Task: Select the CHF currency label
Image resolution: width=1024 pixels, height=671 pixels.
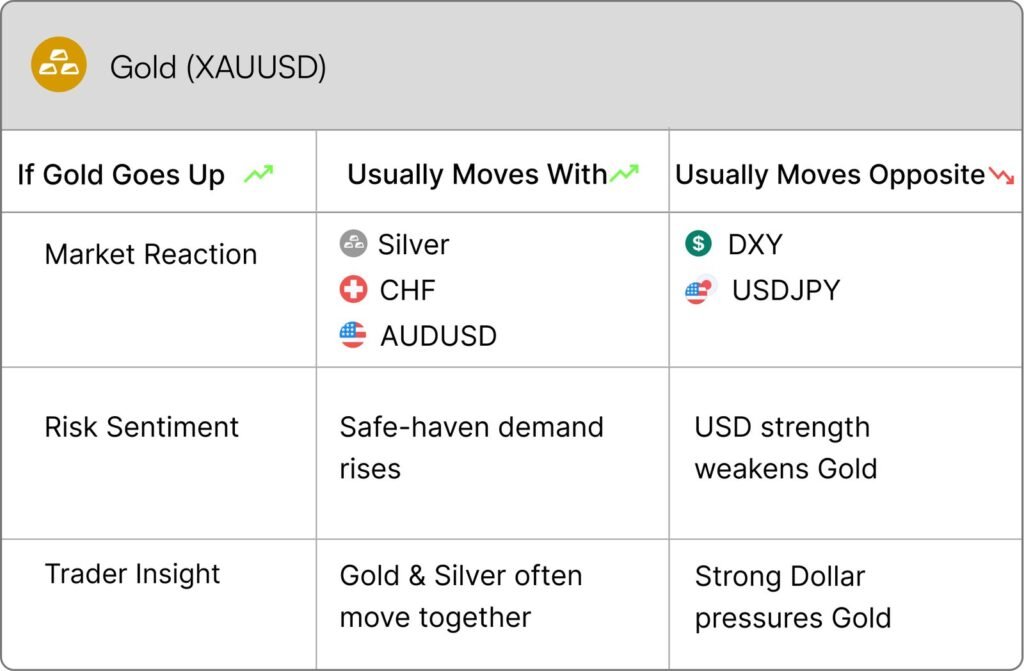Action: pos(408,290)
